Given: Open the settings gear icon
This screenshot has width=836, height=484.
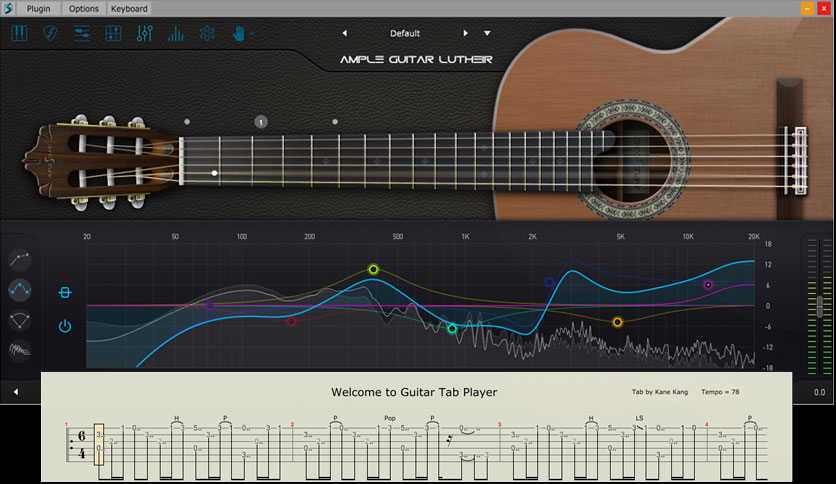Looking at the screenshot, I should pyautogui.click(x=207, y=34).
